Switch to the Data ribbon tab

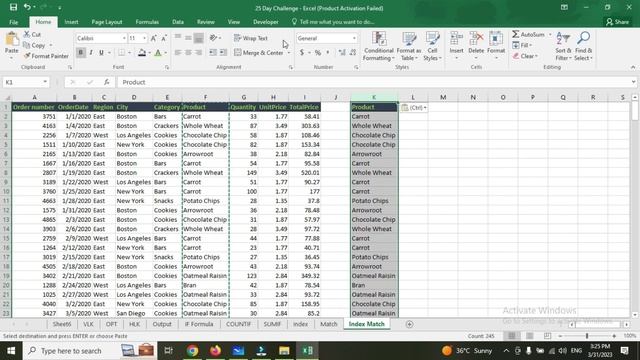click(x=178, y=22)
